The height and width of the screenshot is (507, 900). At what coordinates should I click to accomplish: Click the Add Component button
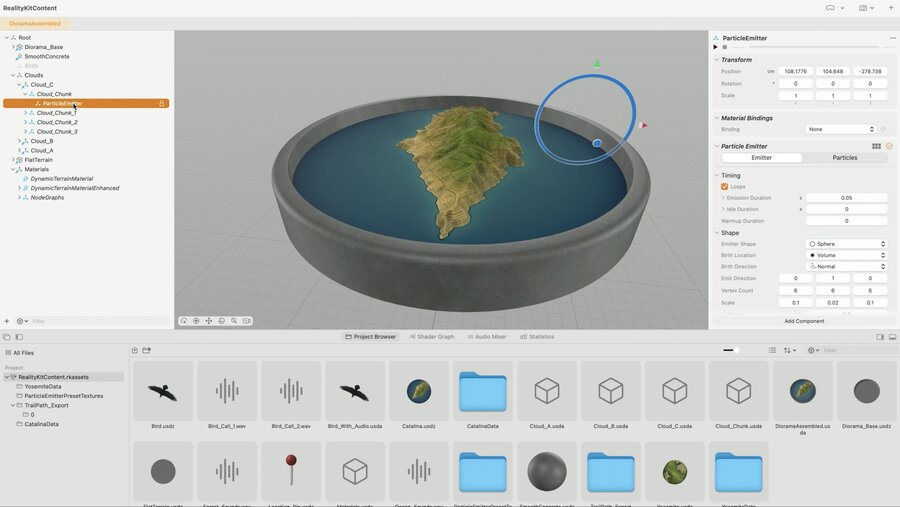804,321
